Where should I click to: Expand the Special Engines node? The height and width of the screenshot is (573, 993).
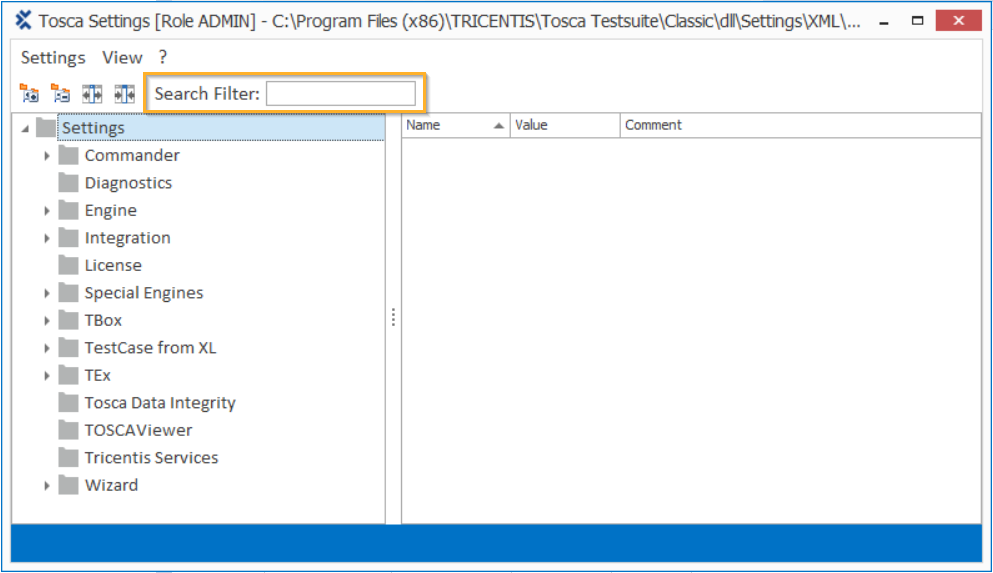coord(47,293)
